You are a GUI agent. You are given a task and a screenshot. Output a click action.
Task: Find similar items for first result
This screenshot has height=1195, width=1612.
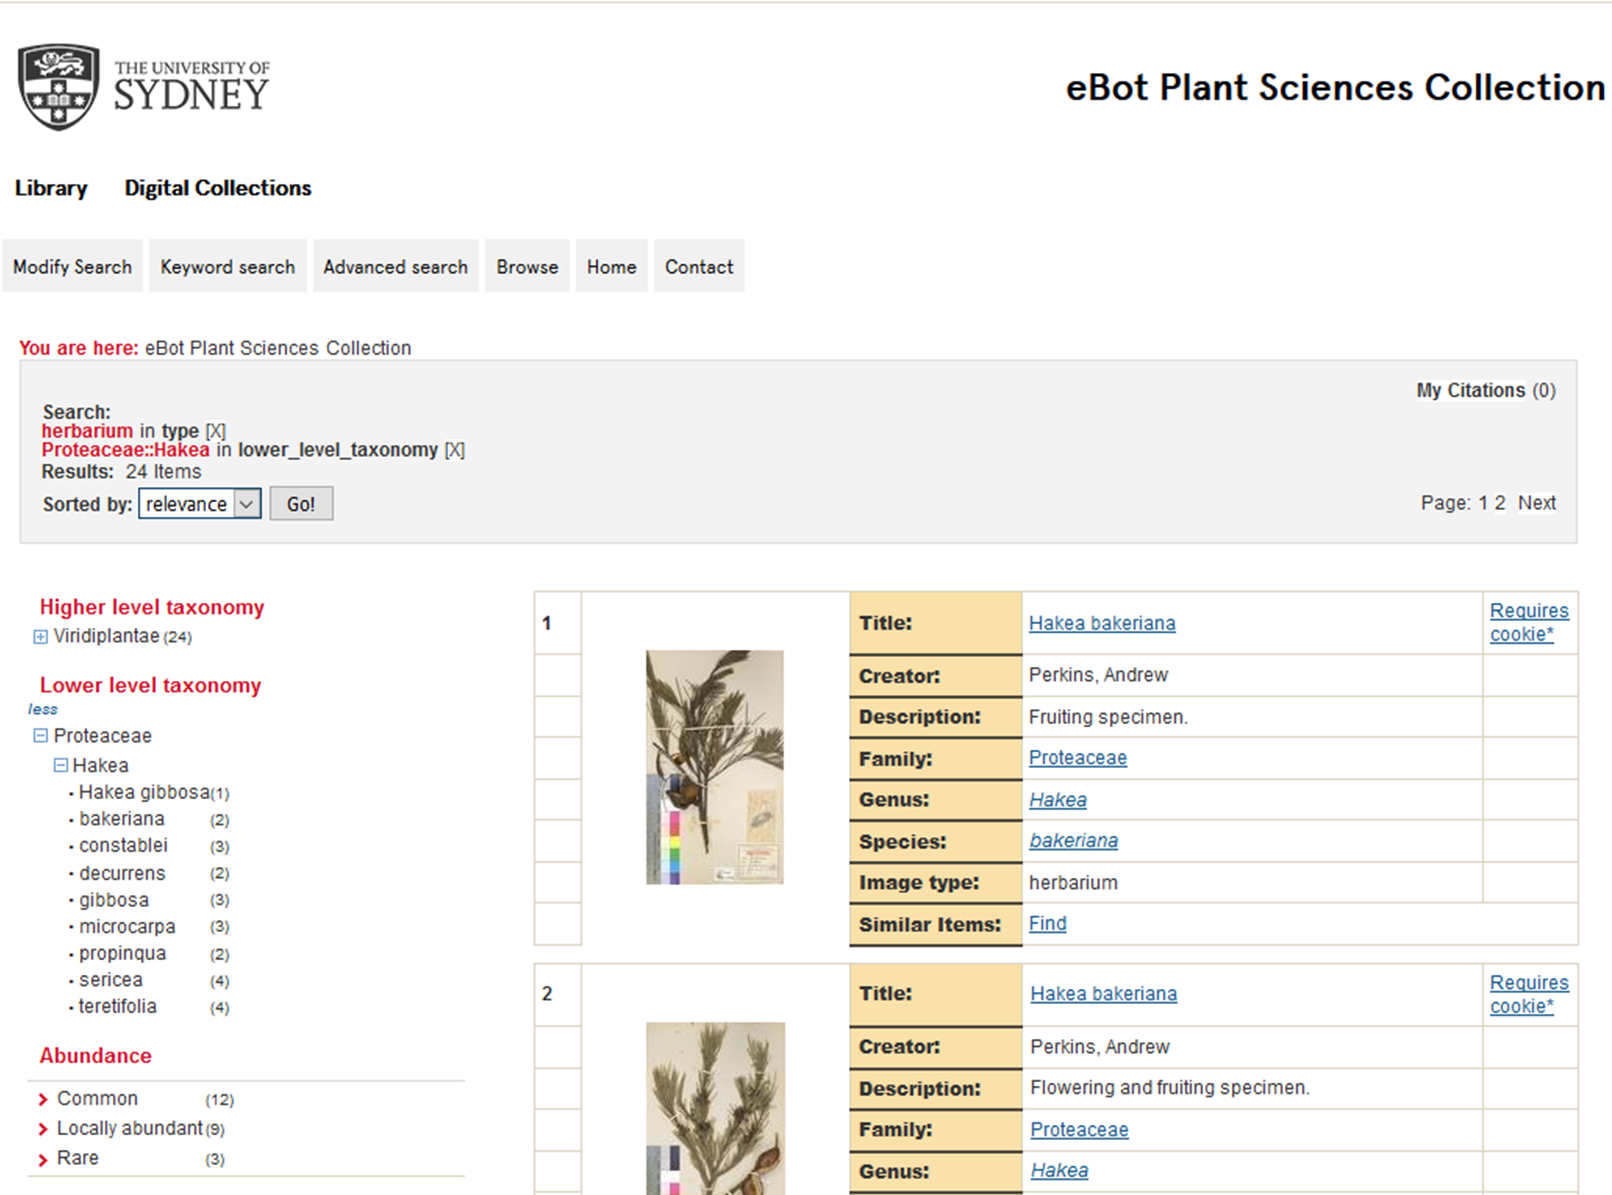click(1047, 924)
